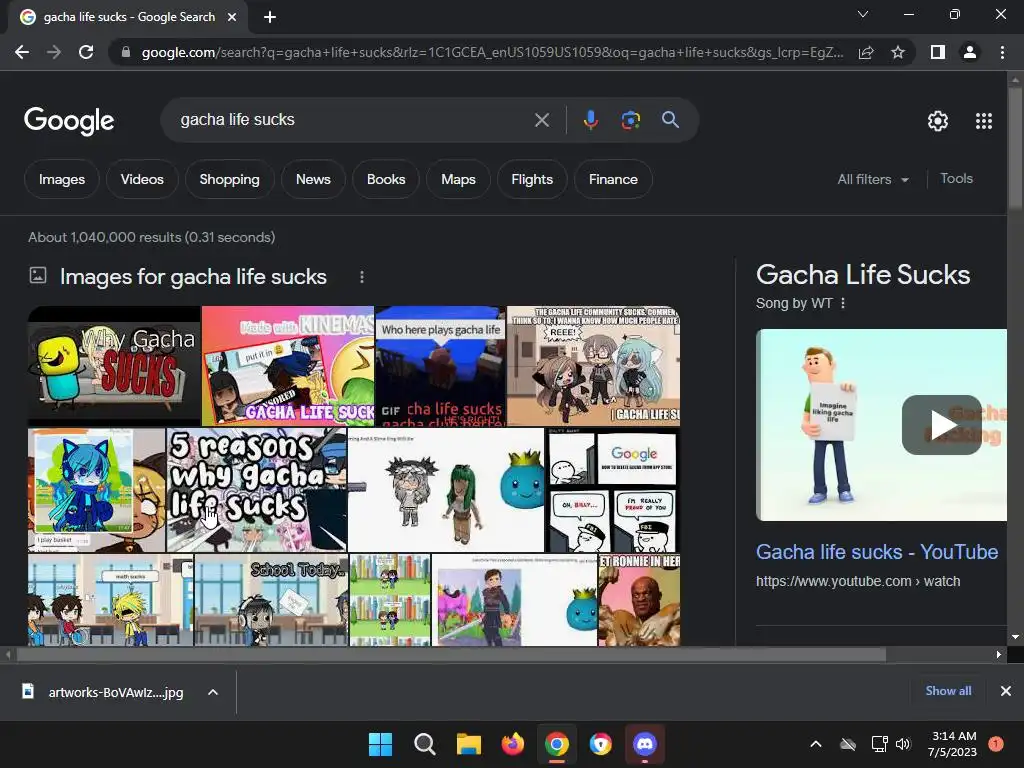Open Discord from taskbar

pyautogui.click(x=645, y=744)
